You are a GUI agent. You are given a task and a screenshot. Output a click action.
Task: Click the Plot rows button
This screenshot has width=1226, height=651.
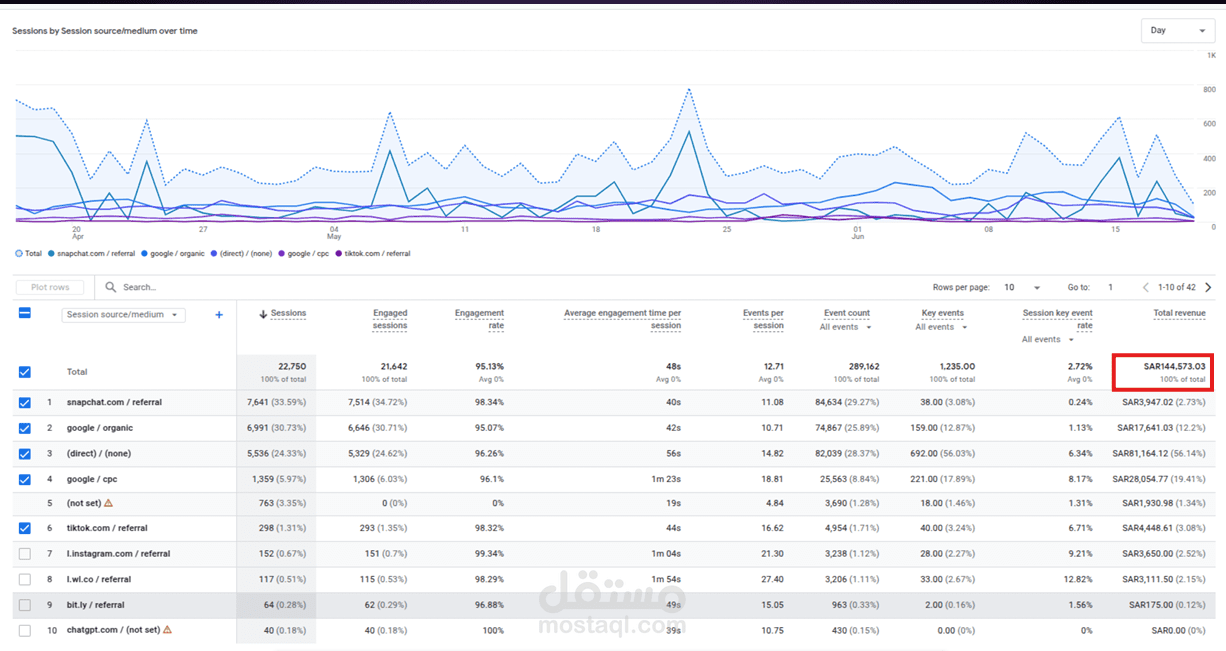click(x=51, y=287)
